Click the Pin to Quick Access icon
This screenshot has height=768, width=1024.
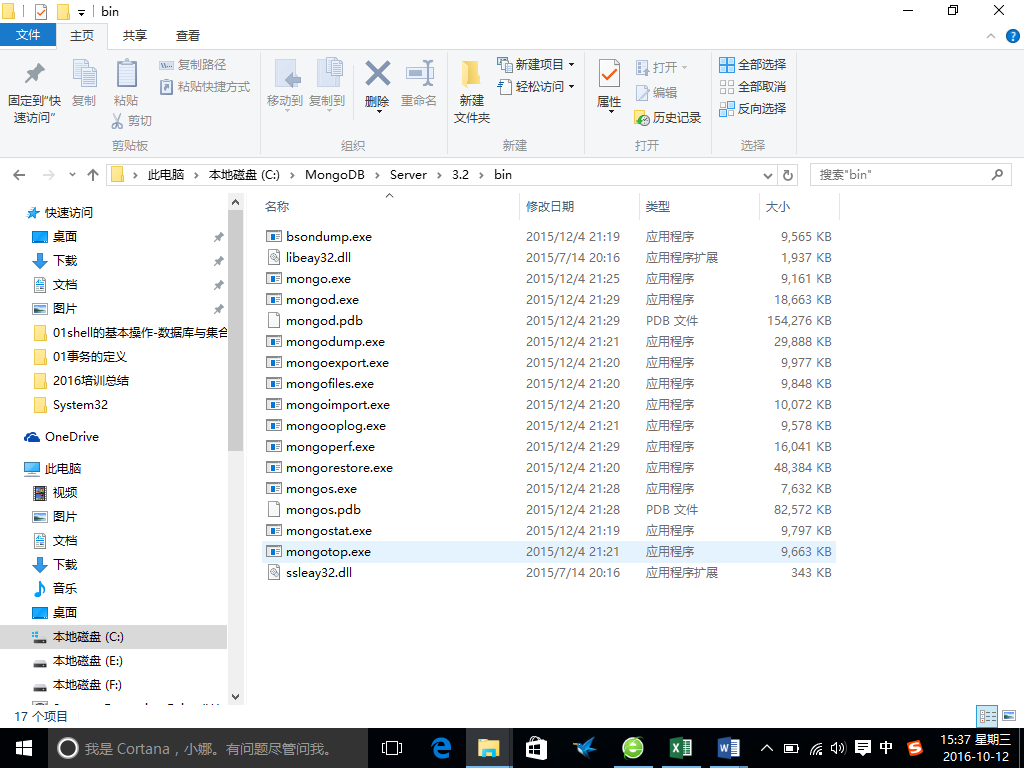34,73
